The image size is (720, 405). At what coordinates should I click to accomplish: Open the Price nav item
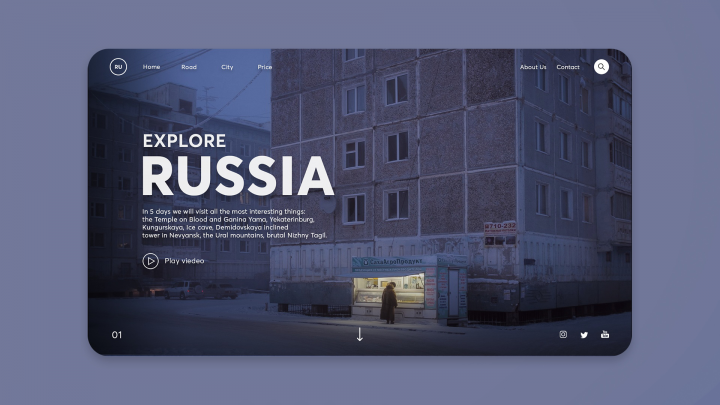(264, 67)
